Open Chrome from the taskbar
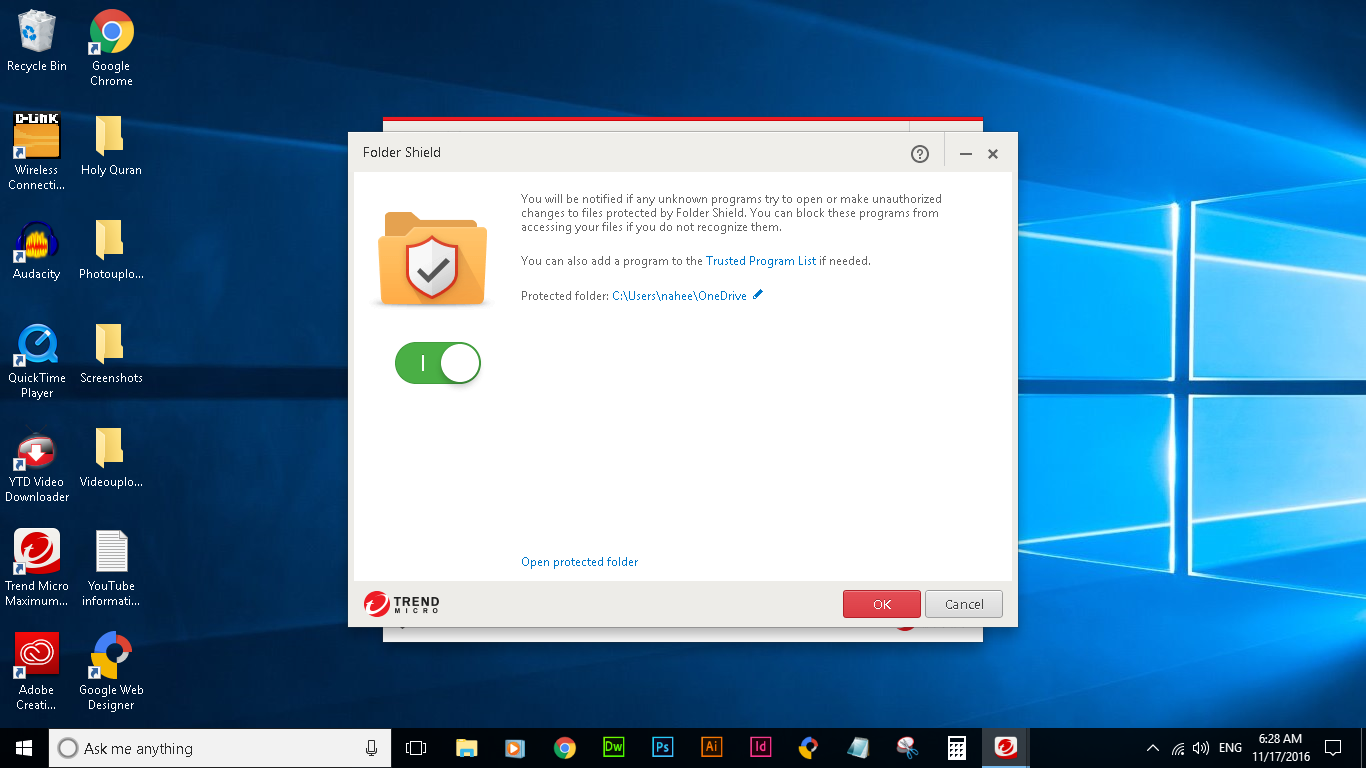 [x=565, y=748]
